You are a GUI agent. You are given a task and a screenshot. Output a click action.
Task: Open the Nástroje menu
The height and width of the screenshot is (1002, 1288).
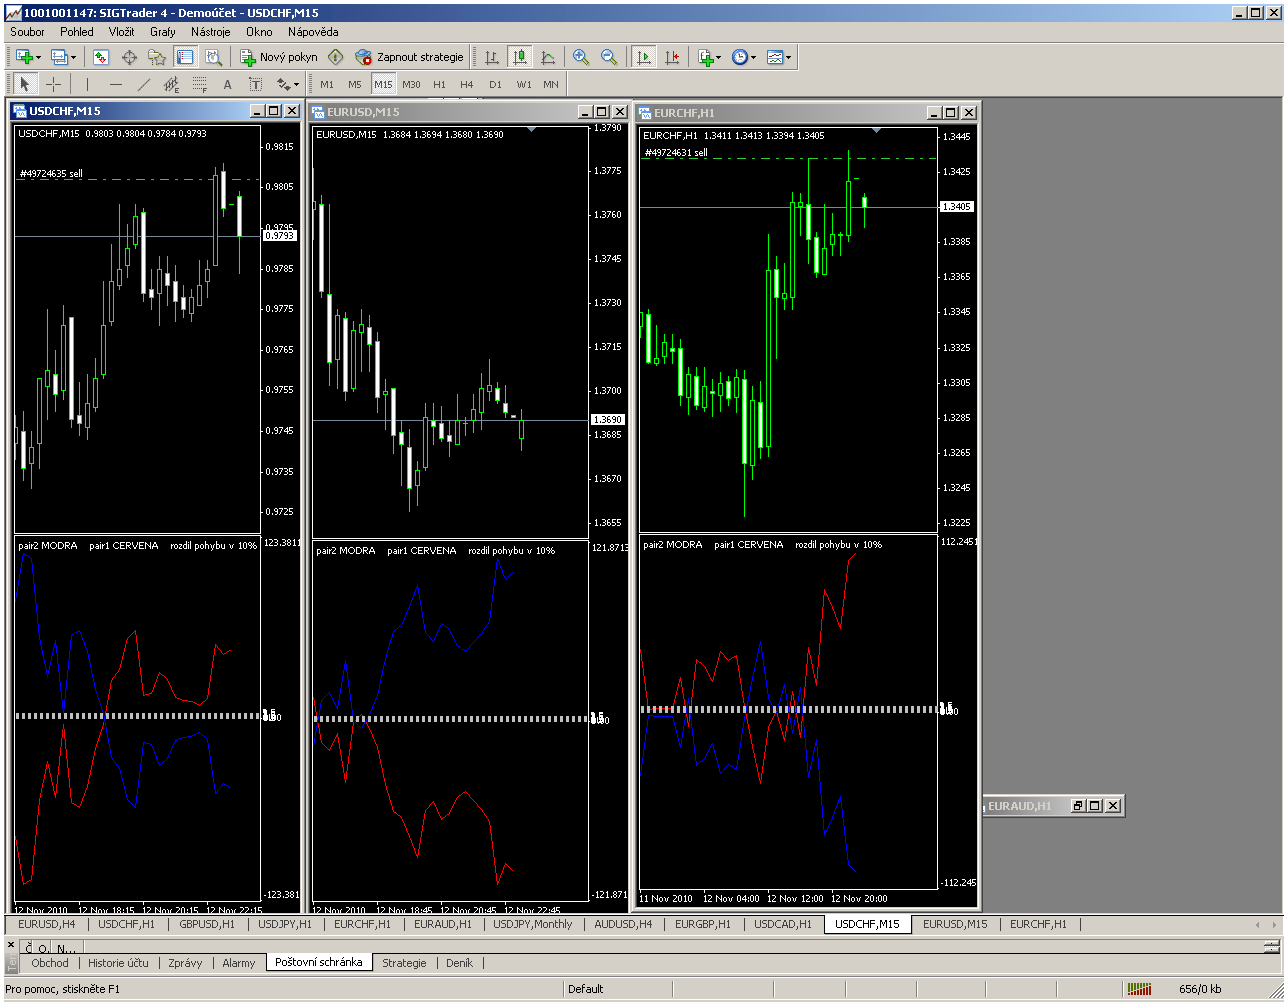[211, 32]
